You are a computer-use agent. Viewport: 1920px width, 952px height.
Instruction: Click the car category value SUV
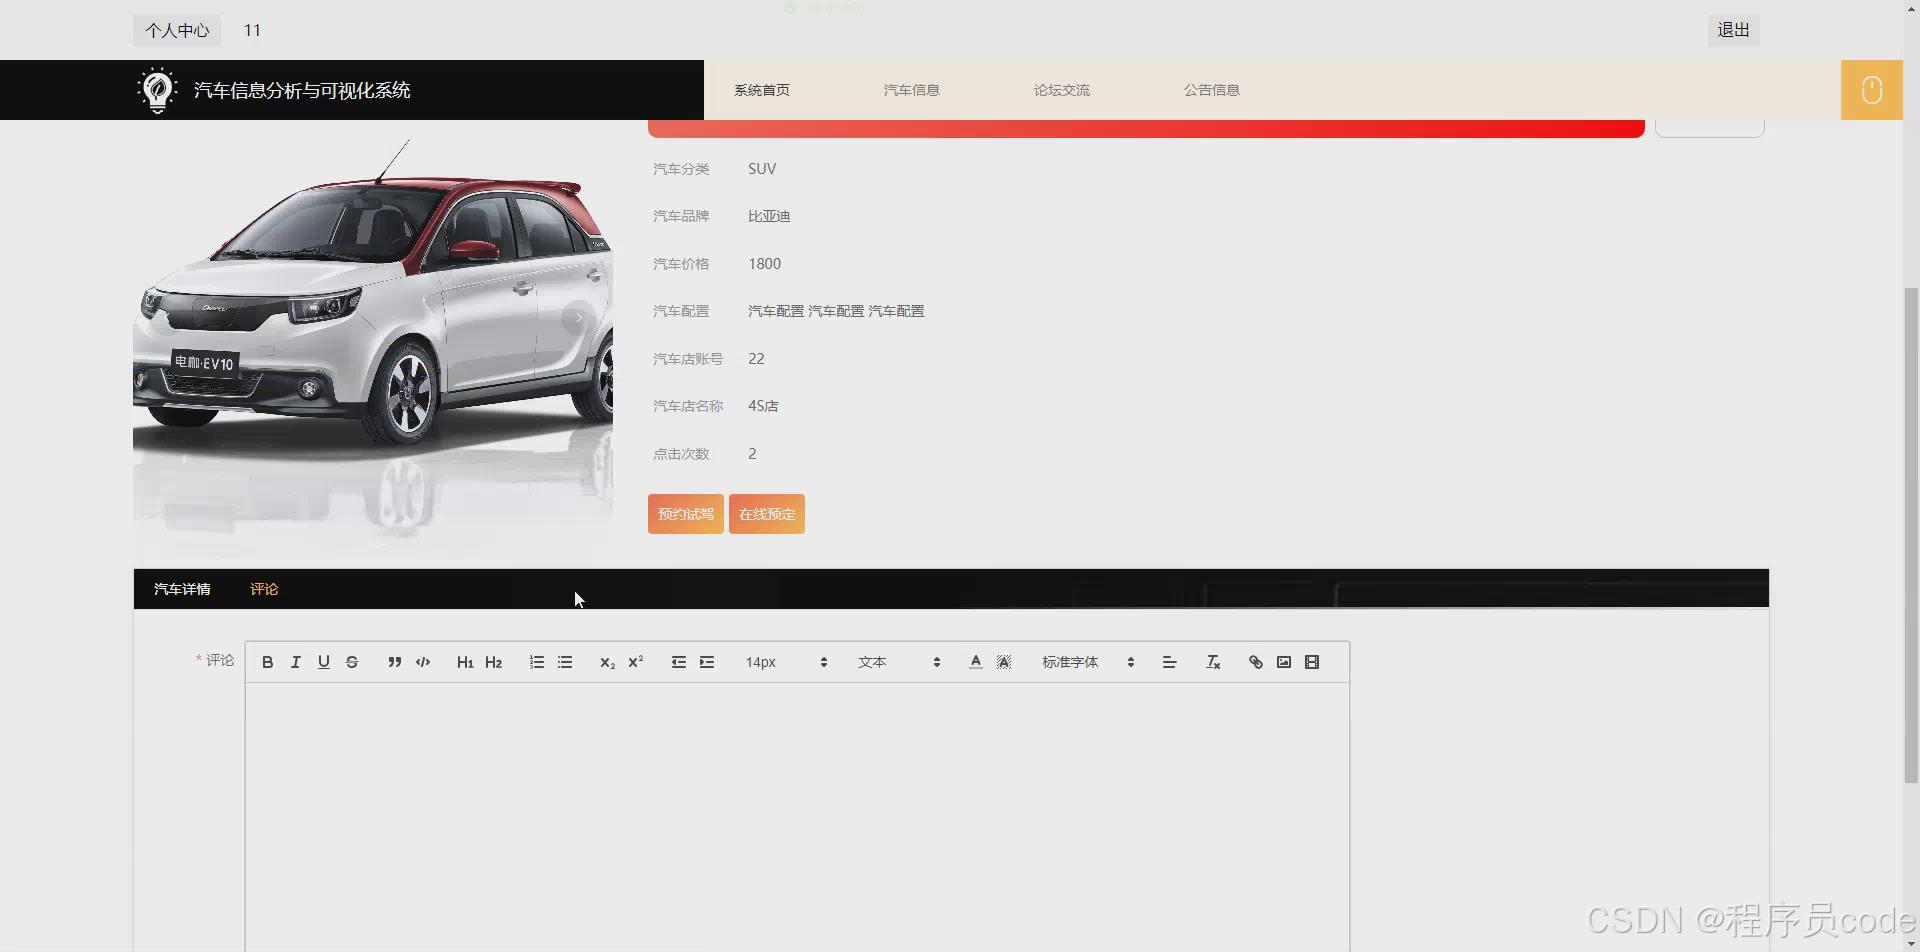[761, 169]
